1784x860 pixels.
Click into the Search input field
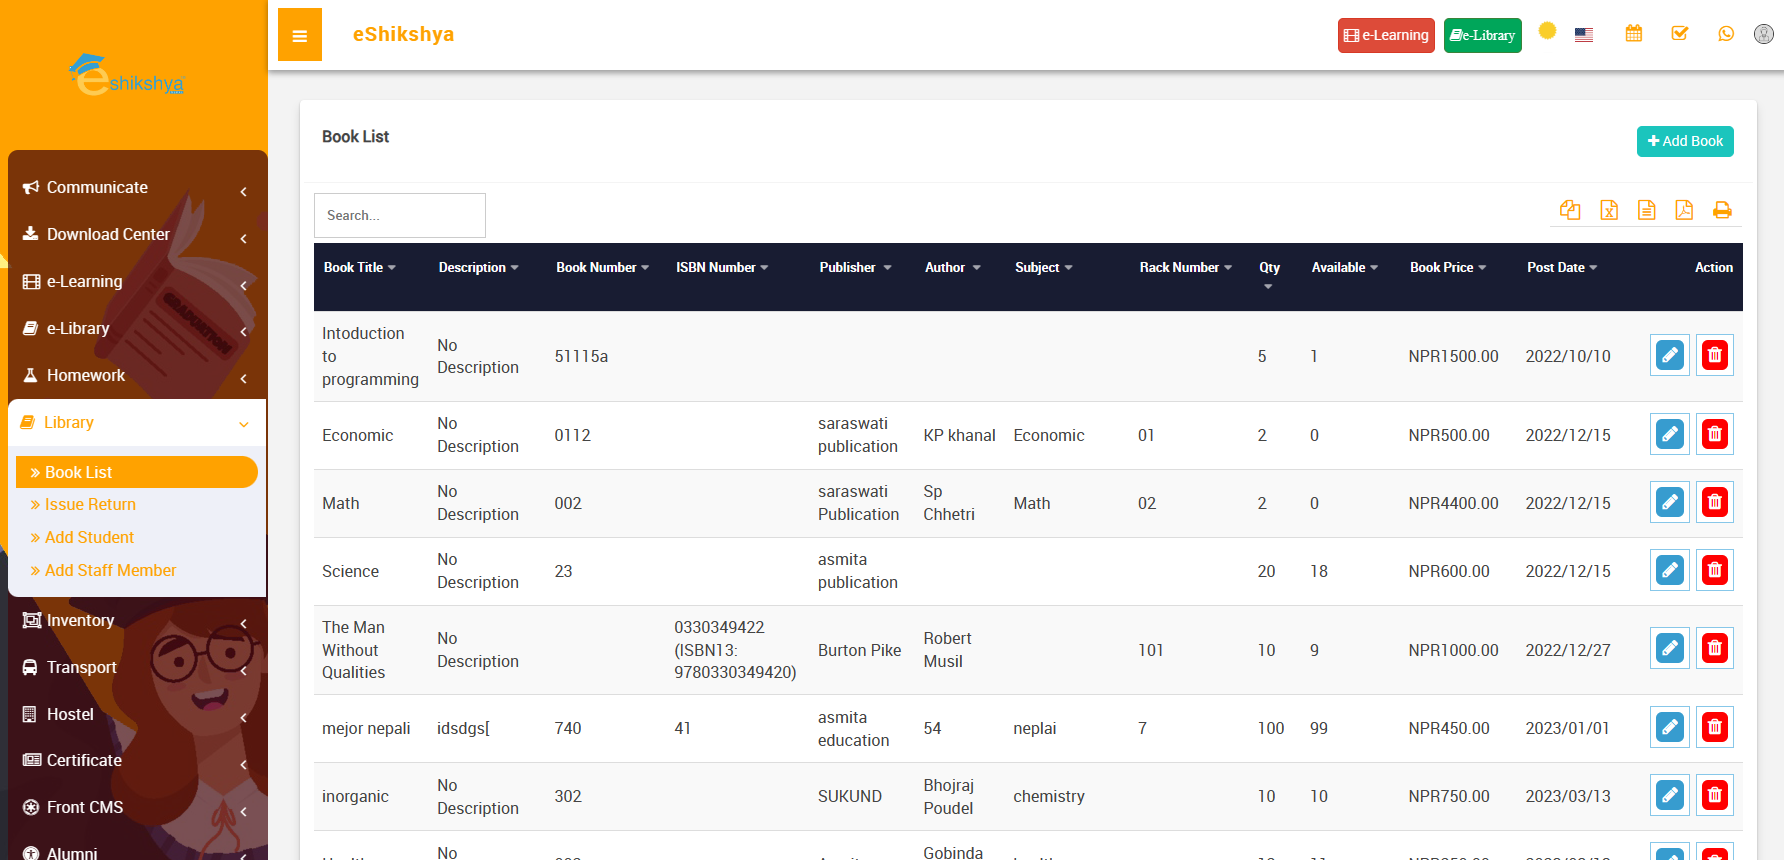tap(399, 216)
